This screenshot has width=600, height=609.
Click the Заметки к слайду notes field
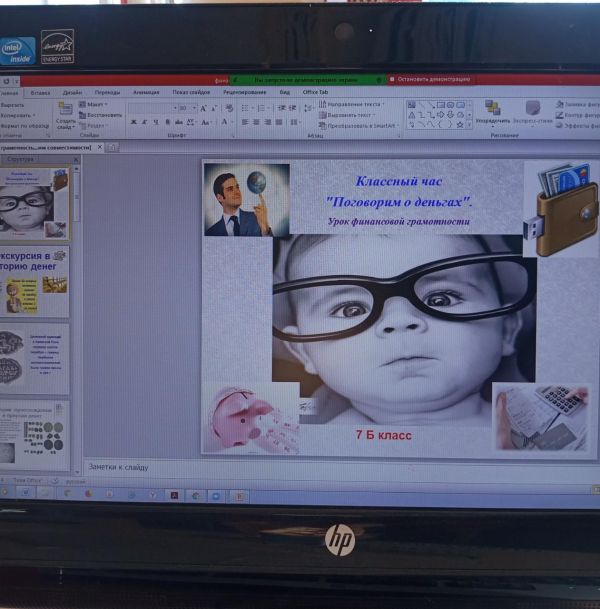coord(300,466)
